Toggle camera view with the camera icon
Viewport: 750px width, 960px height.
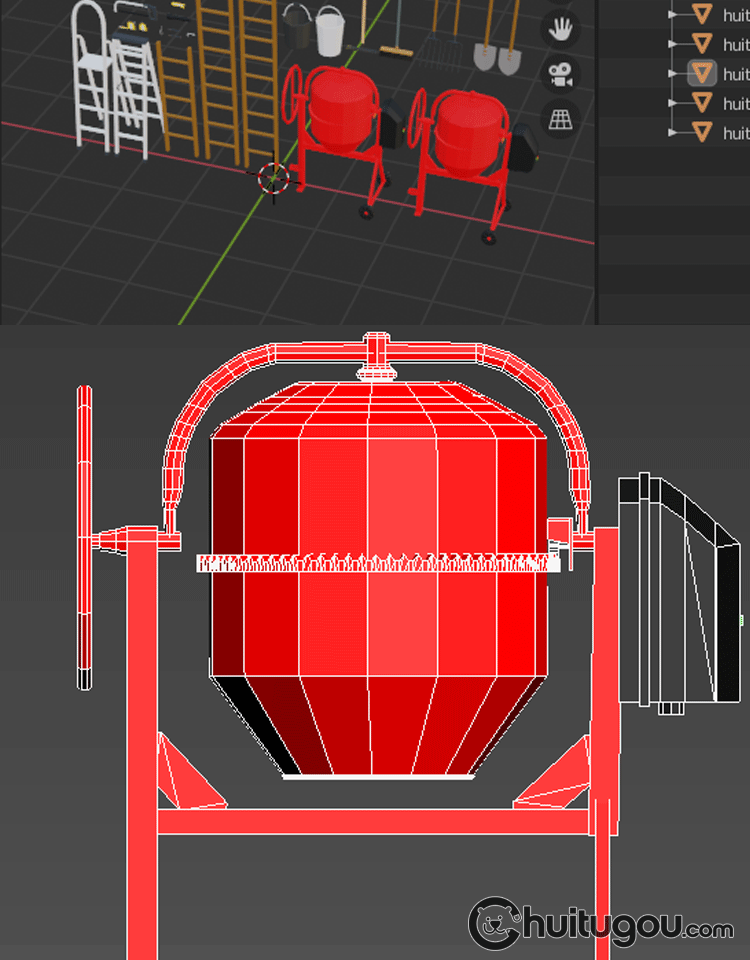point(560,75)
